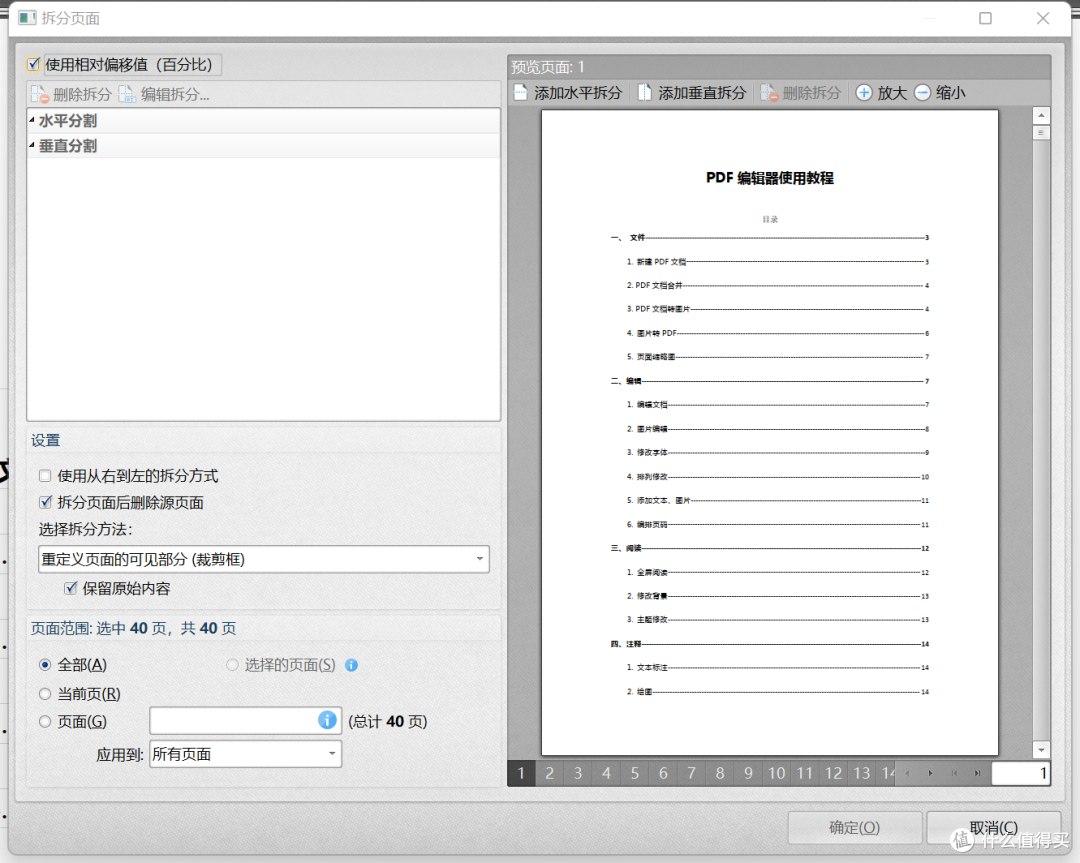Click the Add Vertical Split (添加垂直拆分) icon

[644, 92]
